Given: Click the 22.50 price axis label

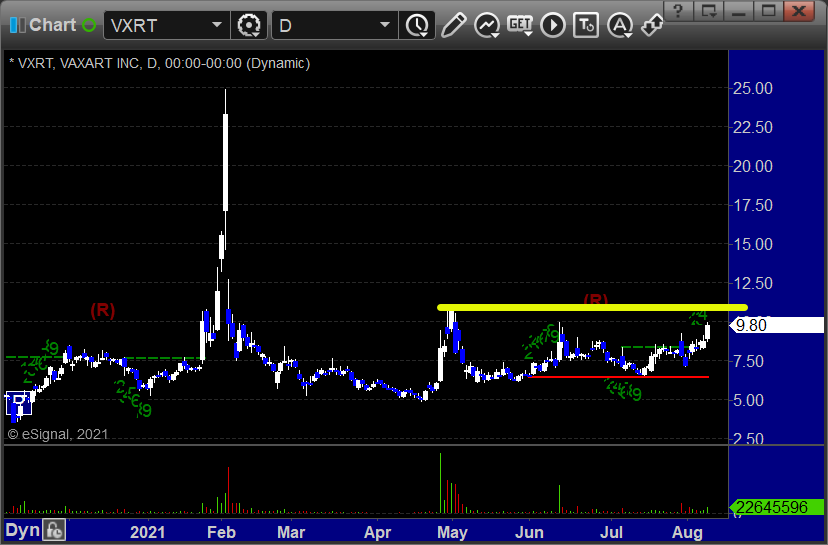Looking at the screenshot, I should click(x=752, y=127).
